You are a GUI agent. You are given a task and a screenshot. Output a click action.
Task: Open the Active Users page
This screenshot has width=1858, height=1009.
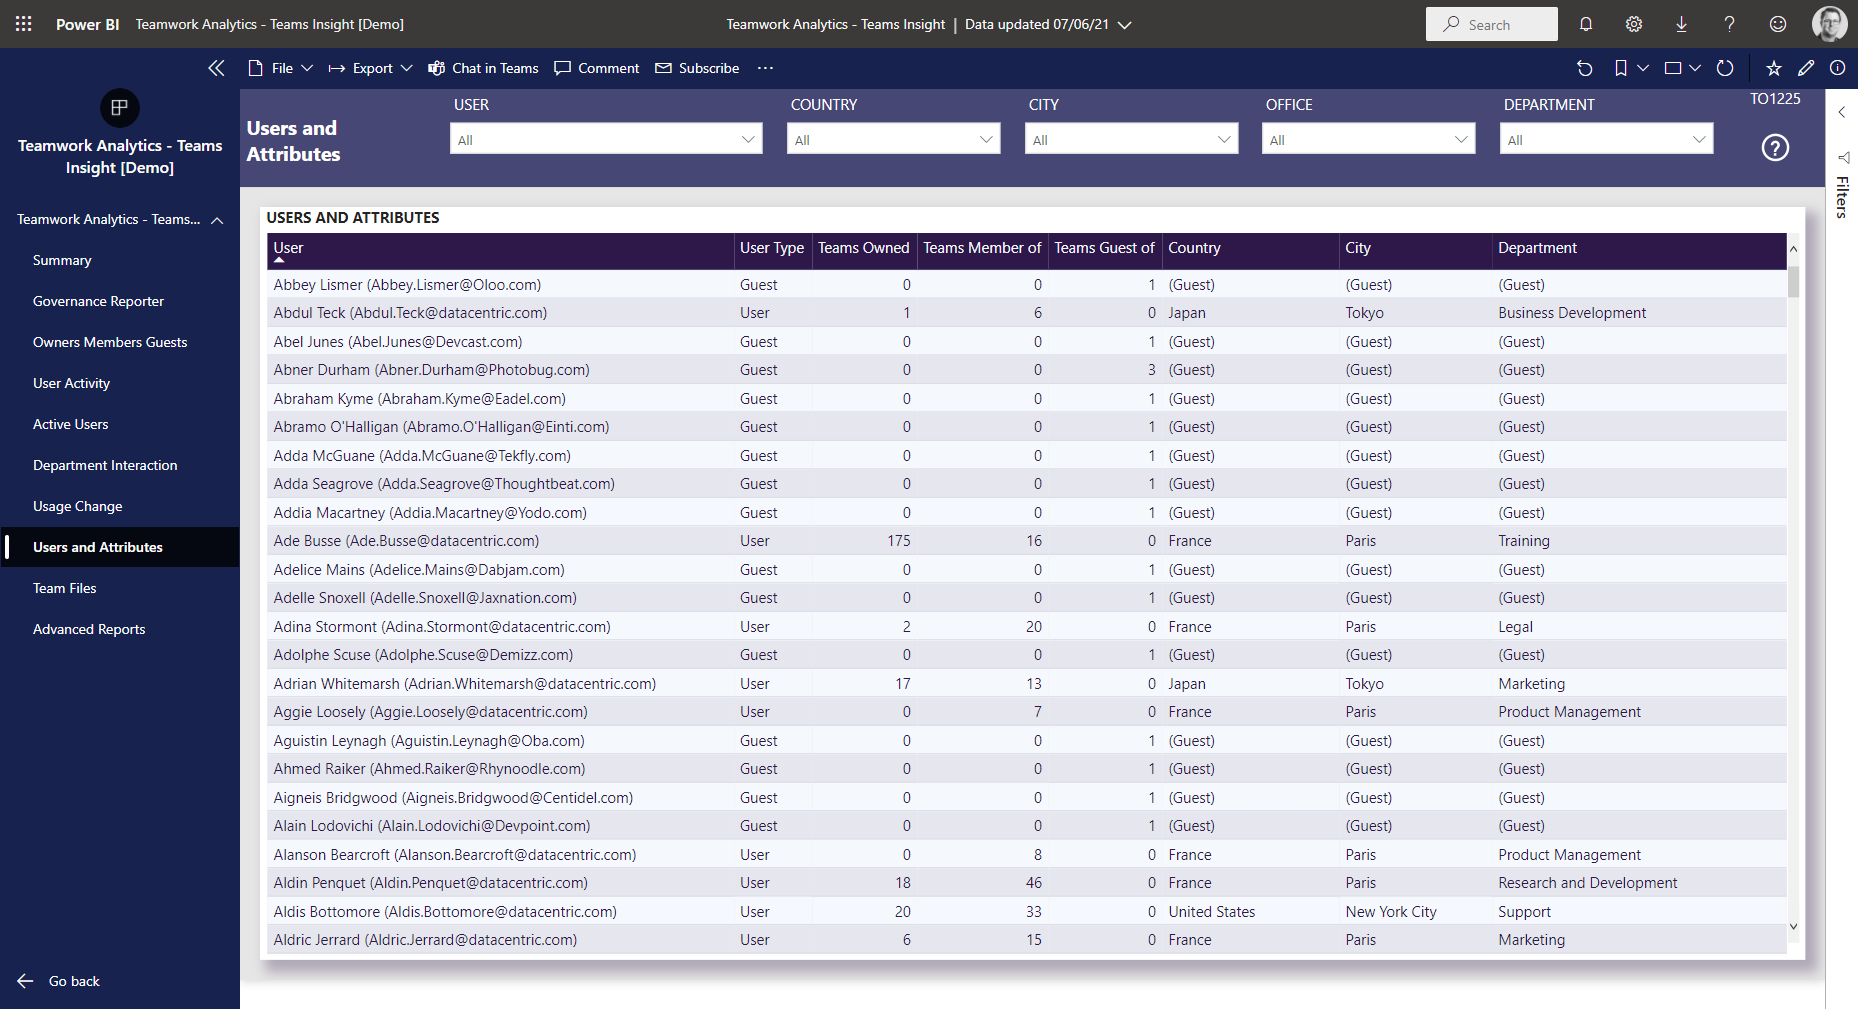(70, 424)
